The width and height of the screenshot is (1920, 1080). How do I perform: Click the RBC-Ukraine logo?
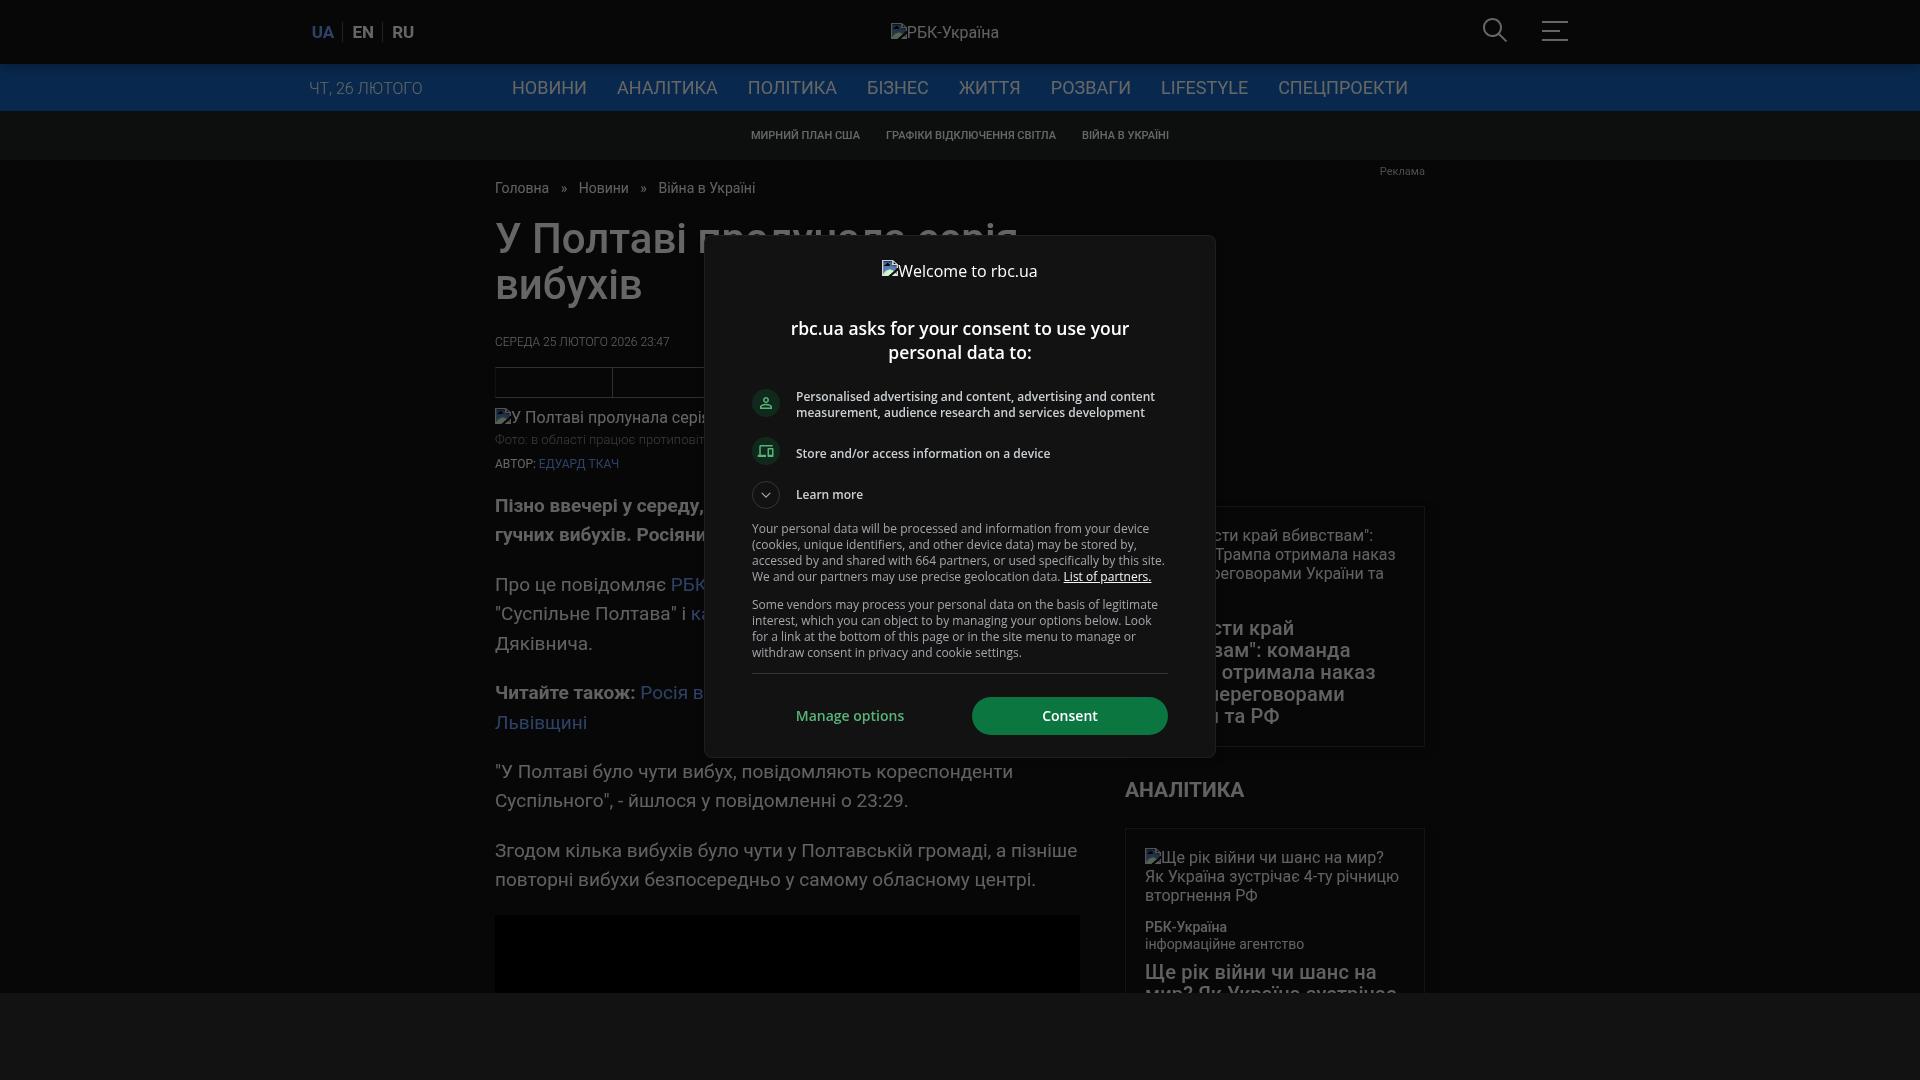(944, 33)
